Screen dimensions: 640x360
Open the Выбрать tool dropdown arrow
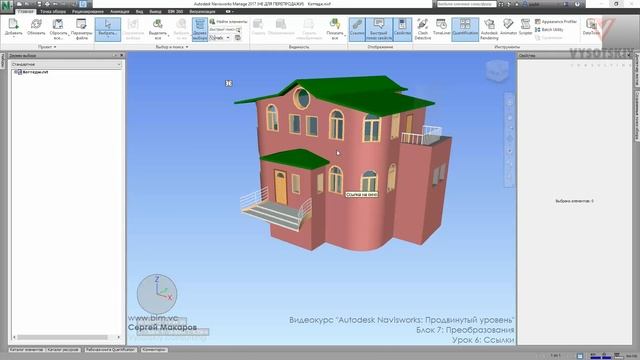[x=108, y=38]
